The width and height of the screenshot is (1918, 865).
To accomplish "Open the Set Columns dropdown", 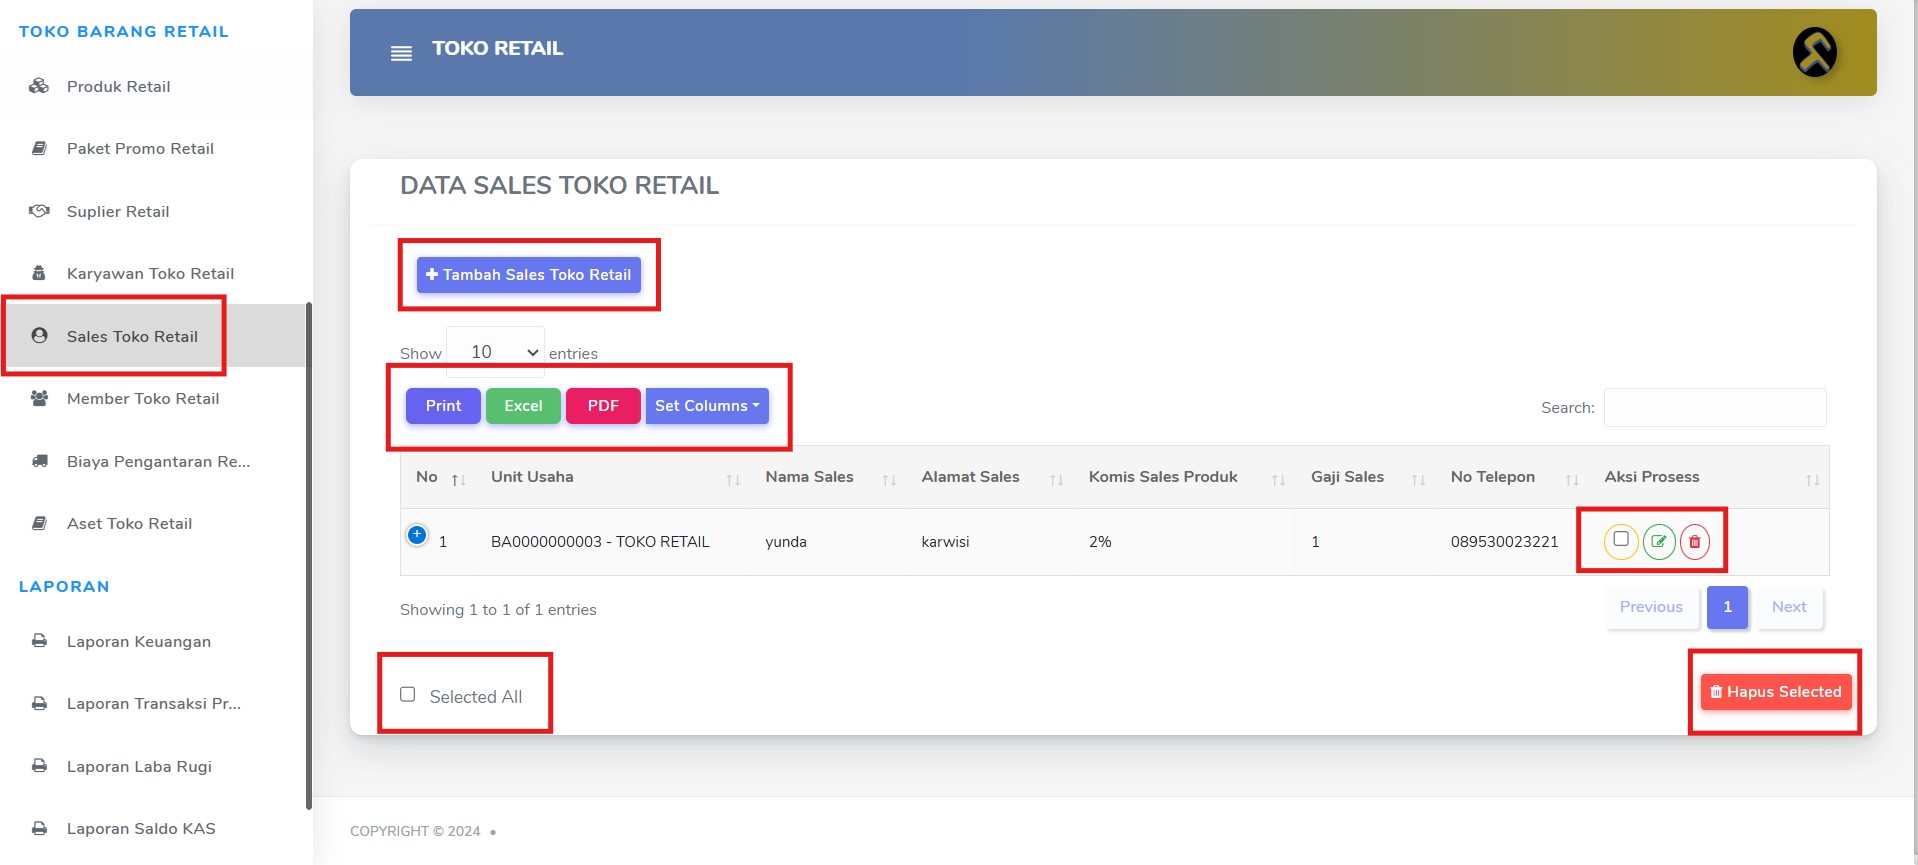I will (x=707, y=406).
